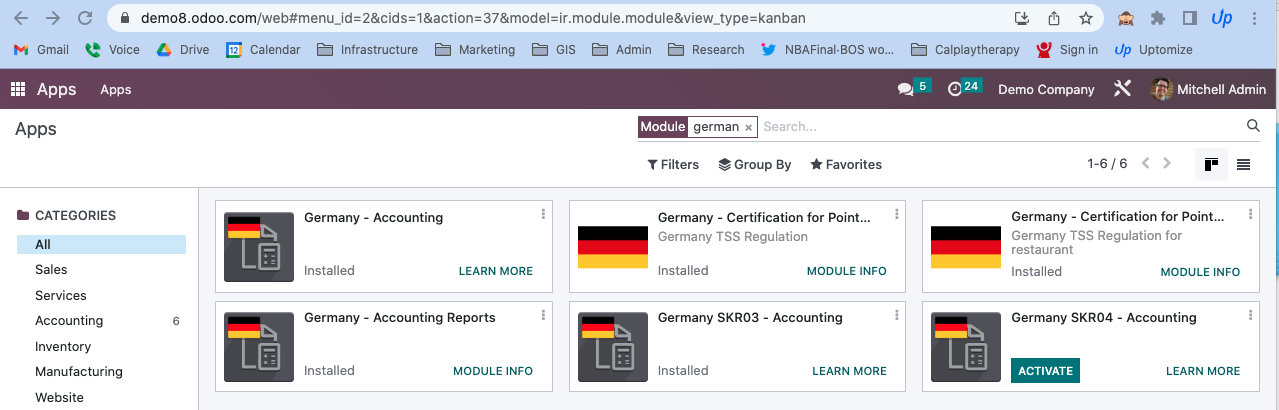Select the kanban view icon
1279x410 pixels.
(x=1211, y=165)
